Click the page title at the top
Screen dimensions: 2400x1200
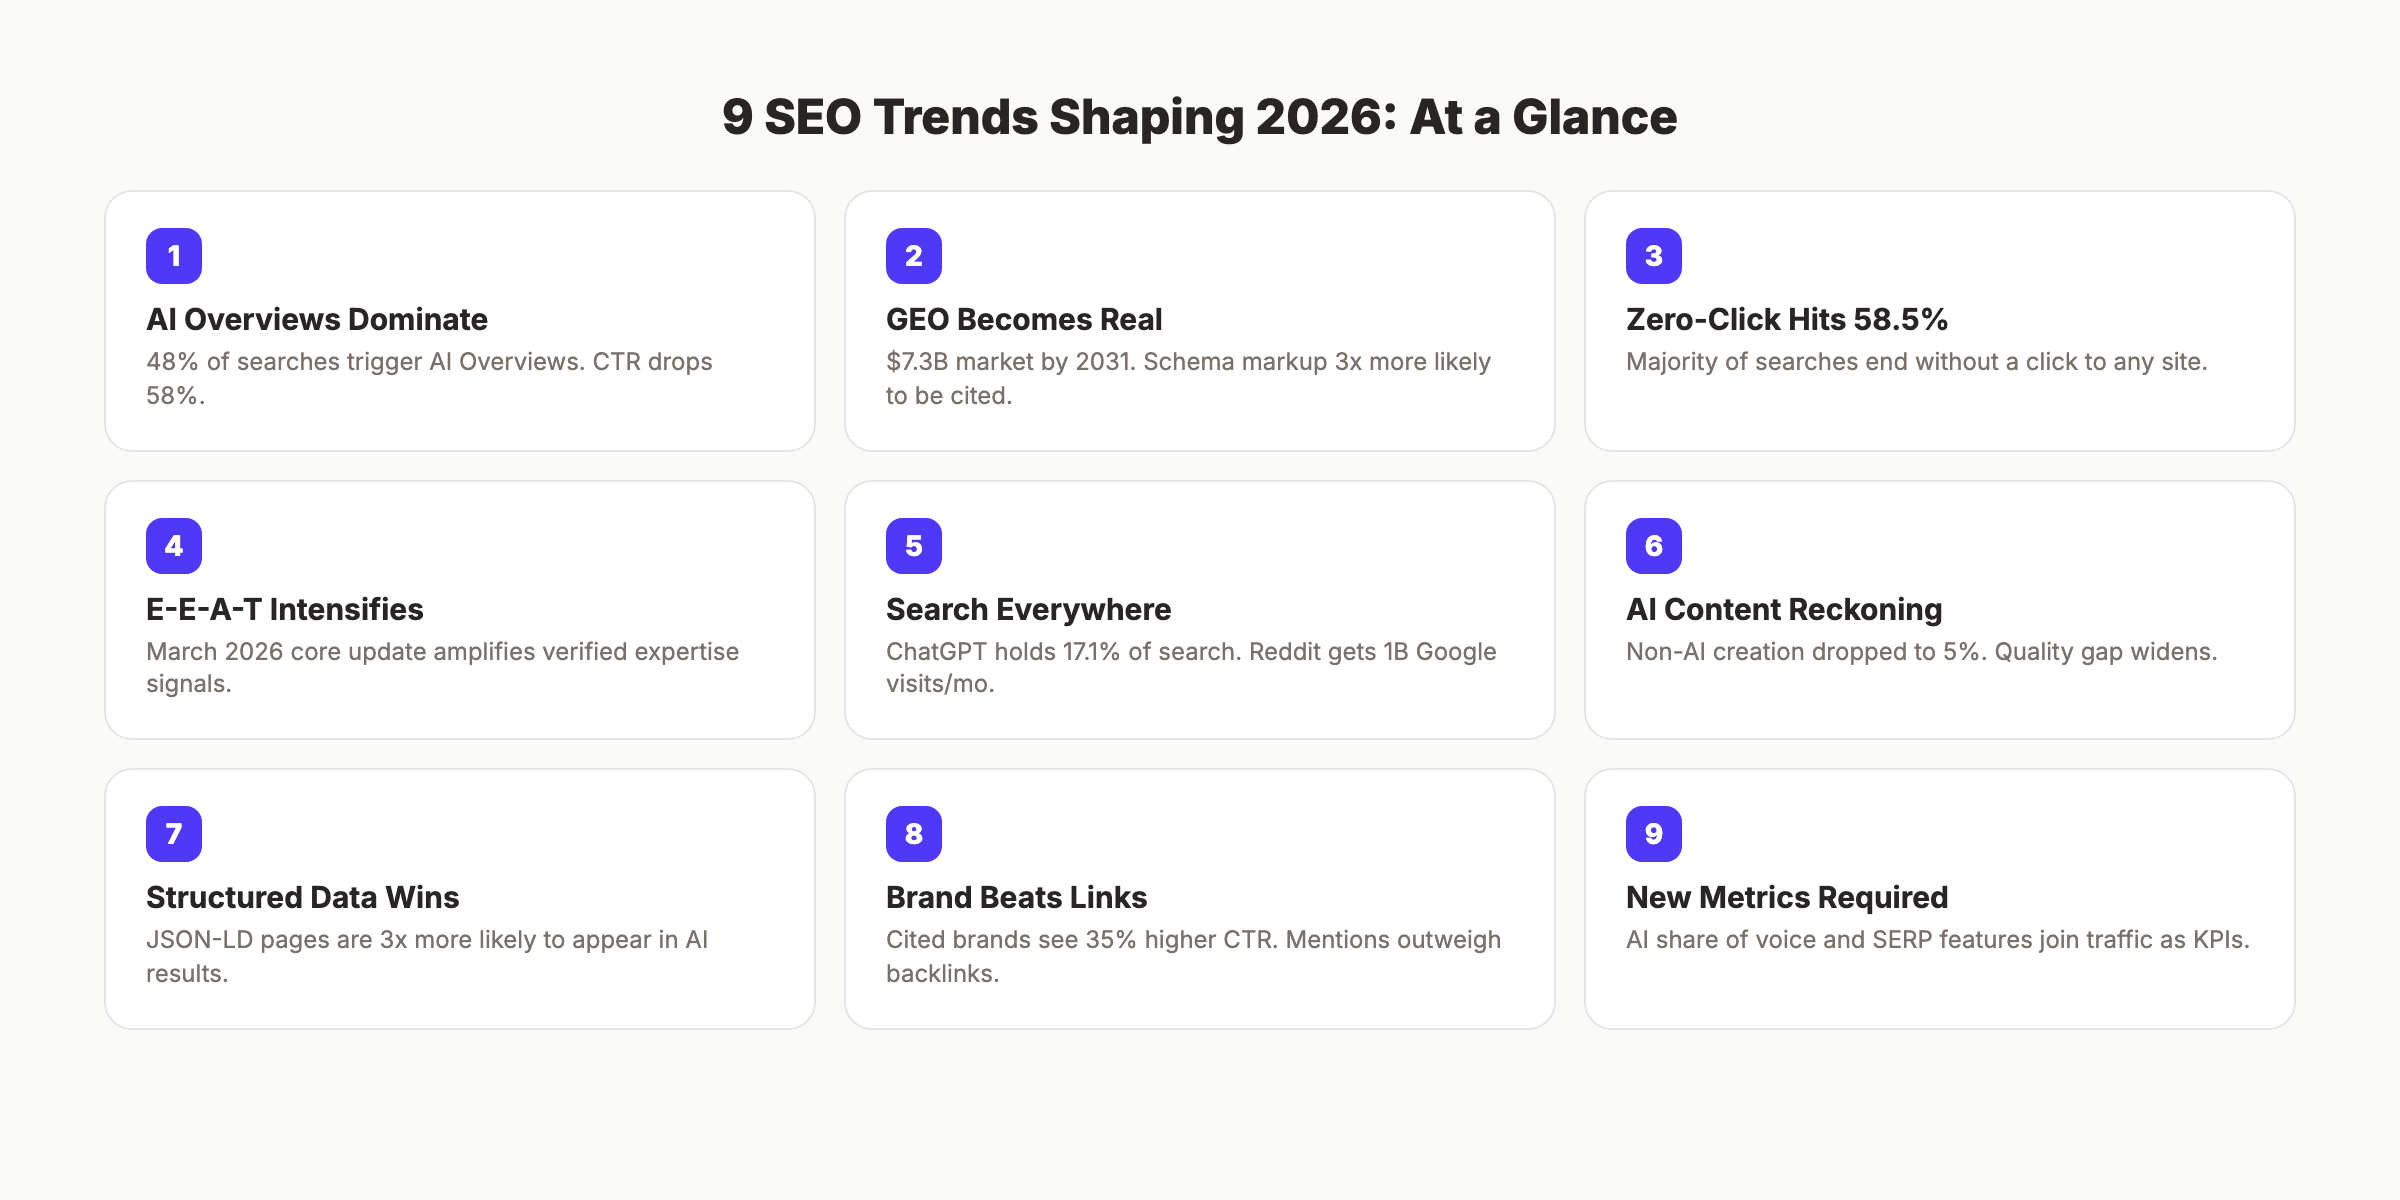click(x=1199, y=116)
